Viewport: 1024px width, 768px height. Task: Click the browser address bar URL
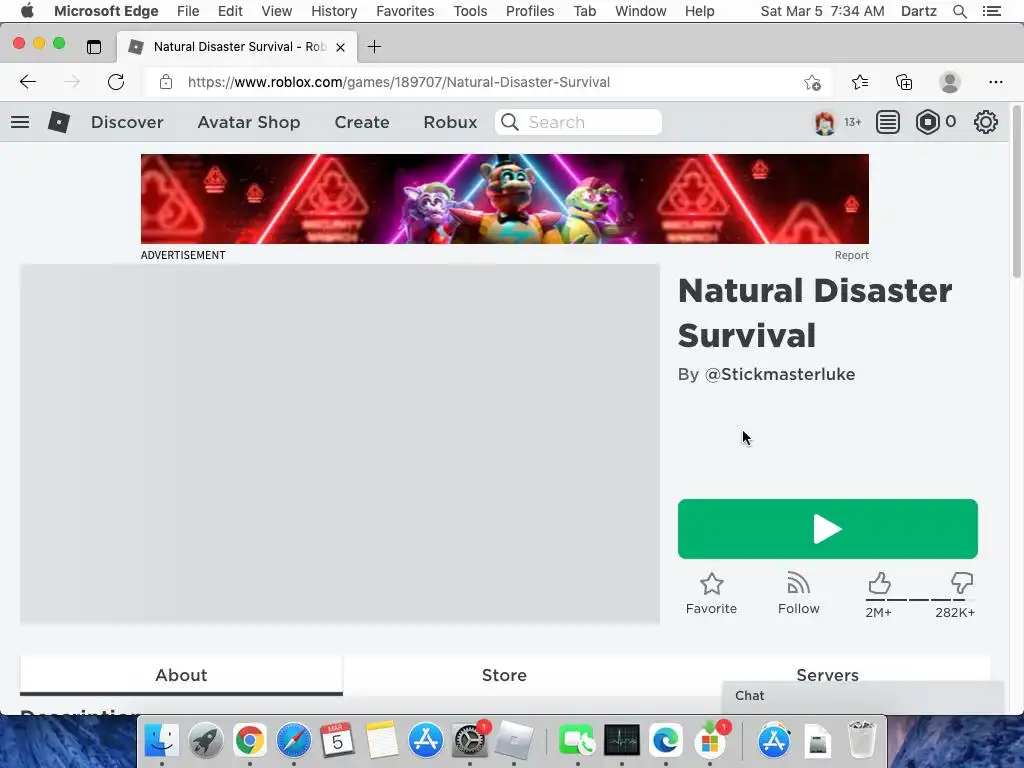[x=398, y=82]
